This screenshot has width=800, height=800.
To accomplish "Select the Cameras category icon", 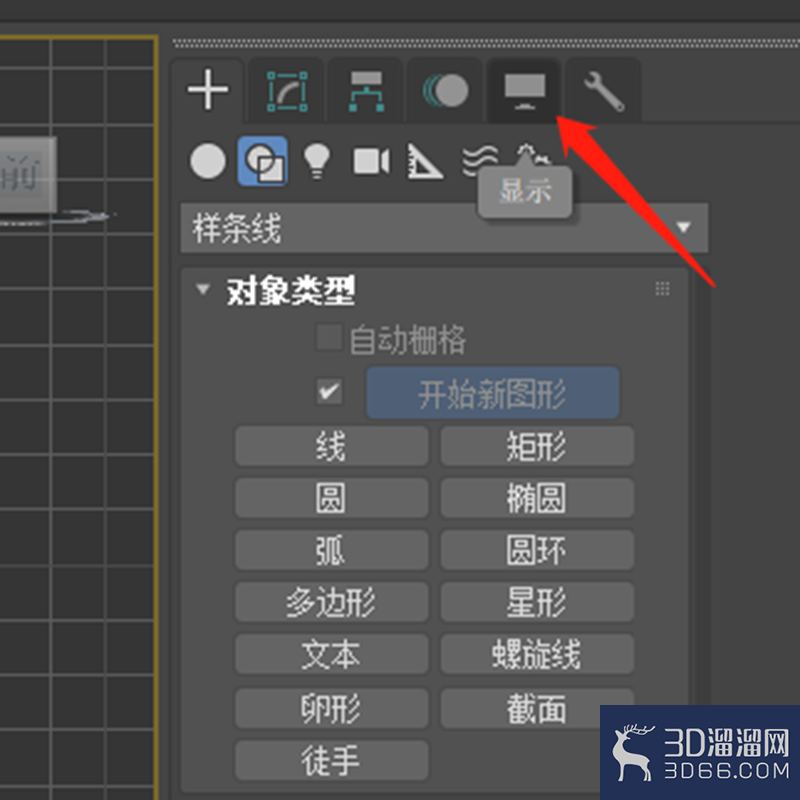I will tap(371, 161).
